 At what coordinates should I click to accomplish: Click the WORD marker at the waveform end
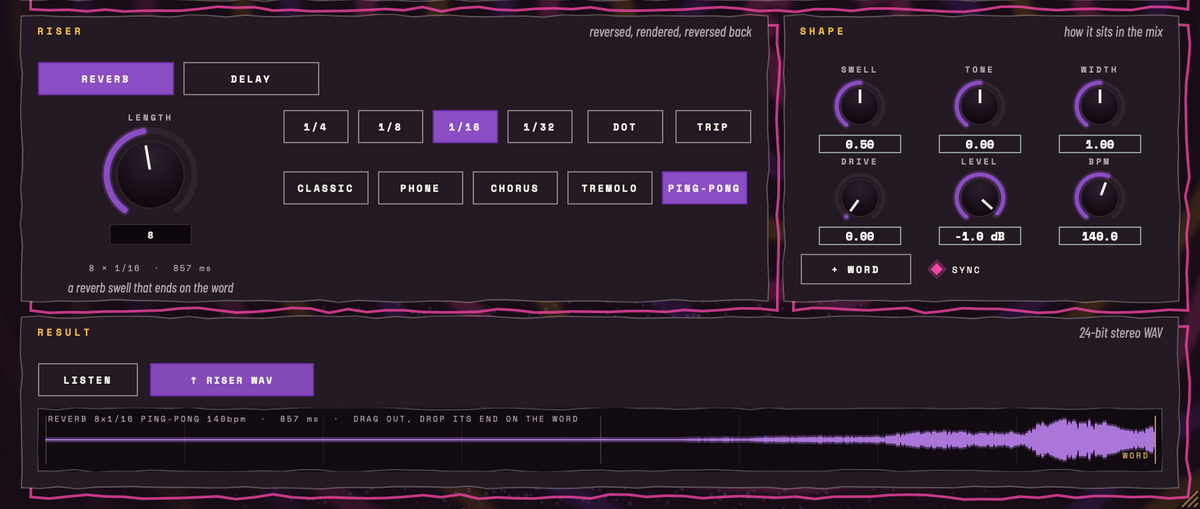(x=1135, y=456)
